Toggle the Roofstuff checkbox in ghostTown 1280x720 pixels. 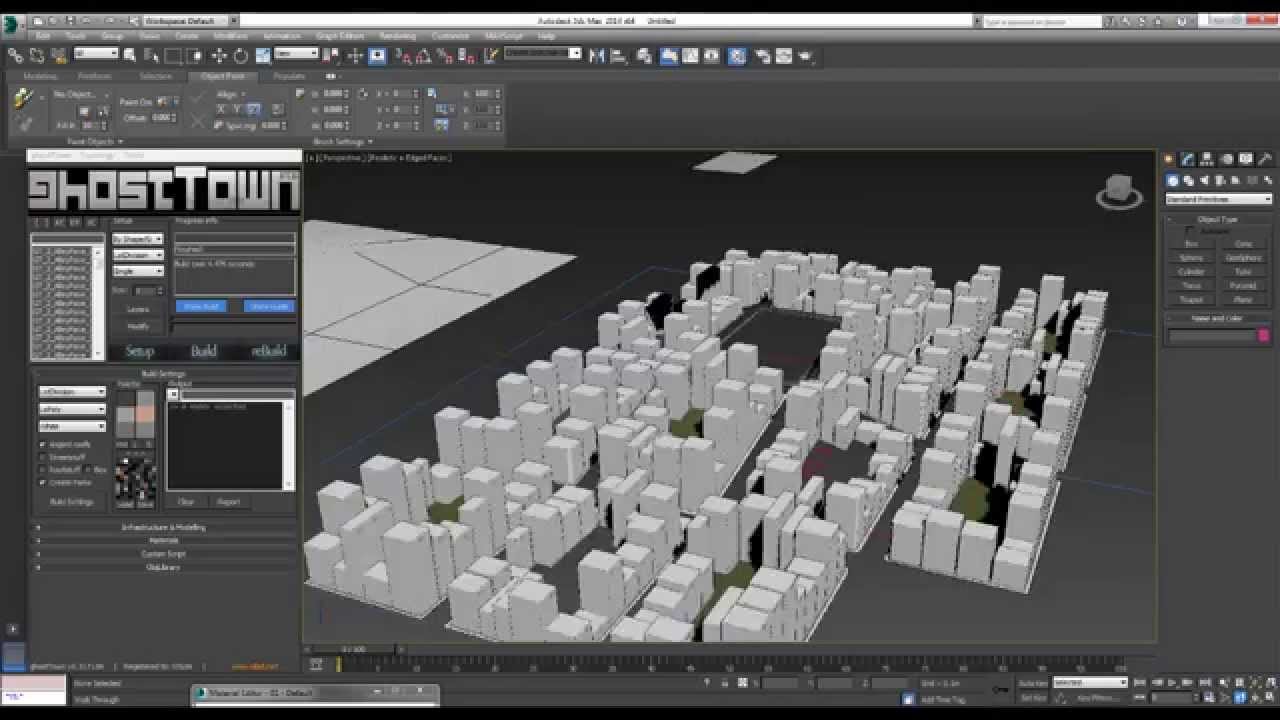point(43,469)
